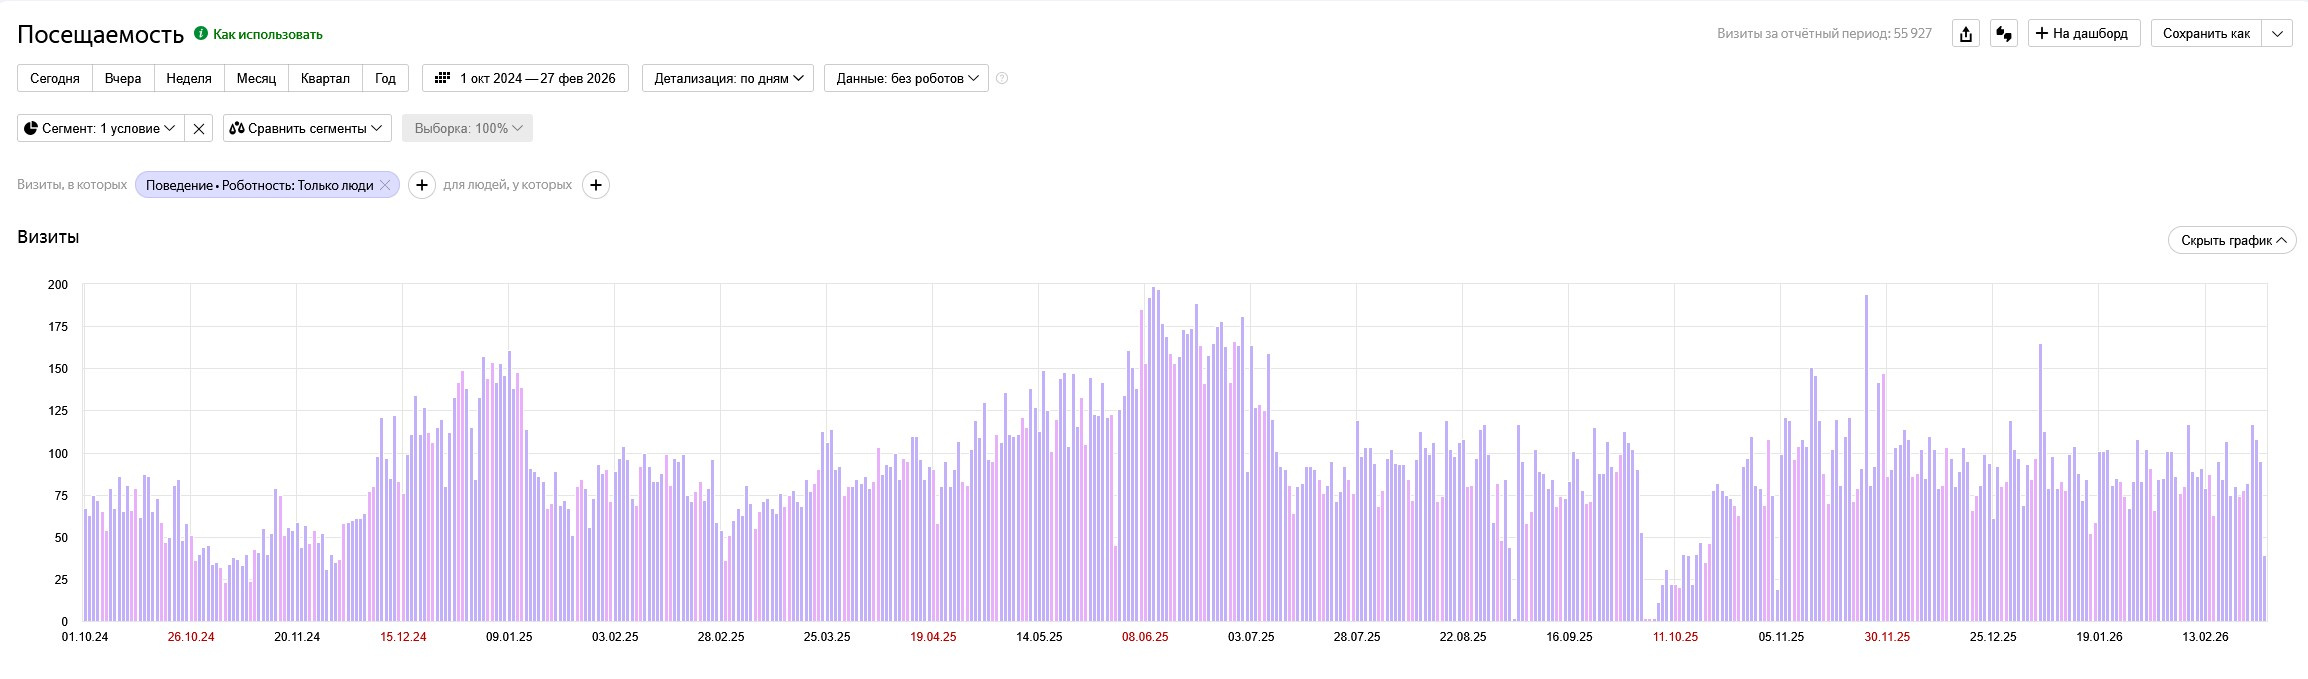This screenshot has height=679, width=2308.
Task: Open the "Детализация: по дням" dropdown
Action: [728, 78]
